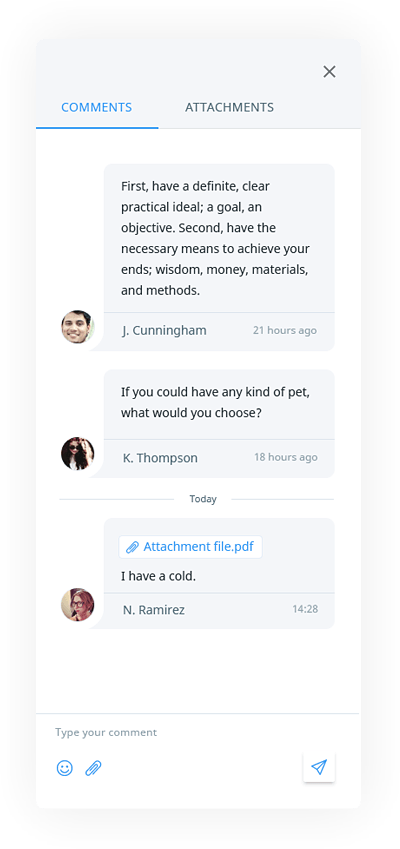Select the Comments tab
The width and height of the screenshot is (400, 849).
tap(96, 107)
